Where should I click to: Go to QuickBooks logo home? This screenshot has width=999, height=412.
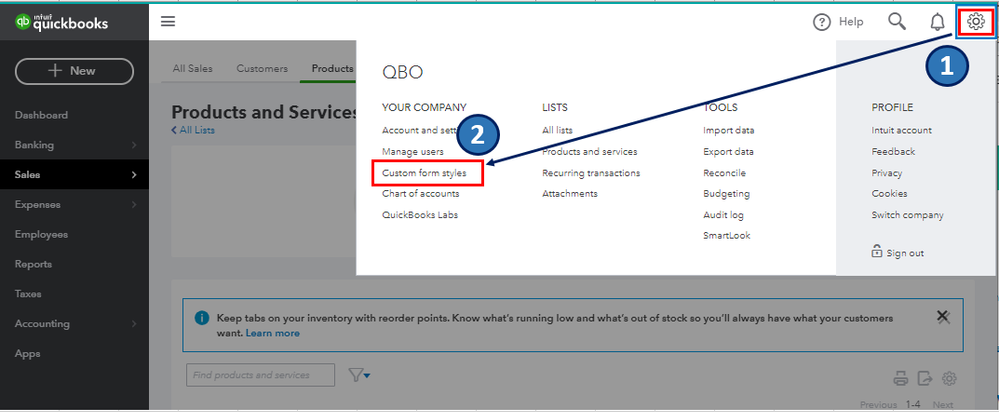62,22
